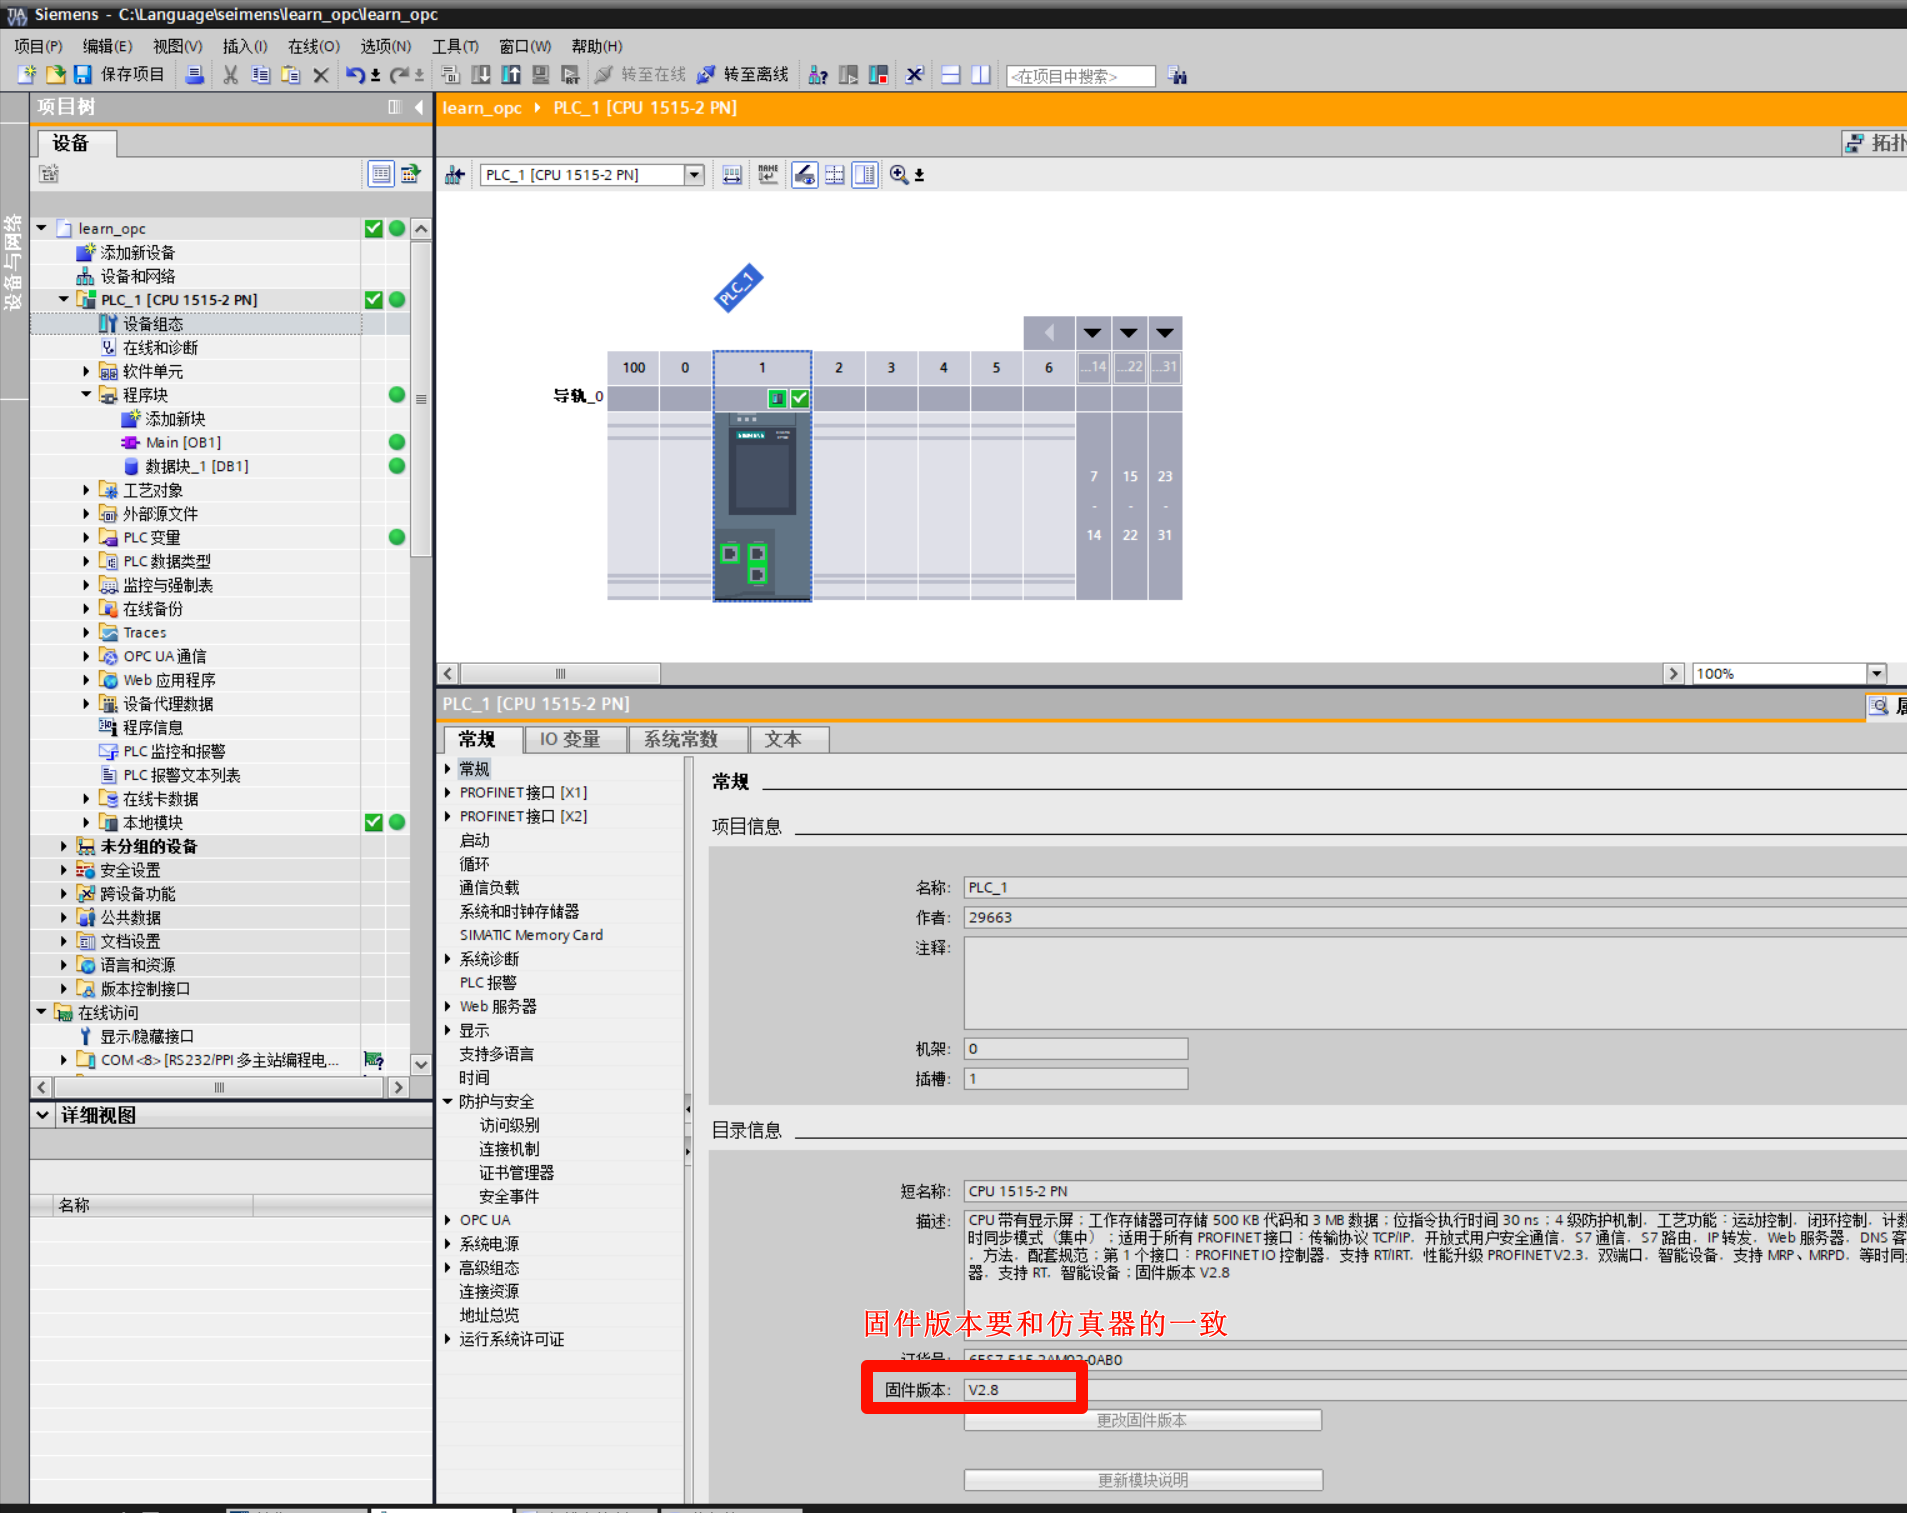Open the 项目(P) menu
Image resolution: width=1907 pixels, height=1513 pixels.
38,46
